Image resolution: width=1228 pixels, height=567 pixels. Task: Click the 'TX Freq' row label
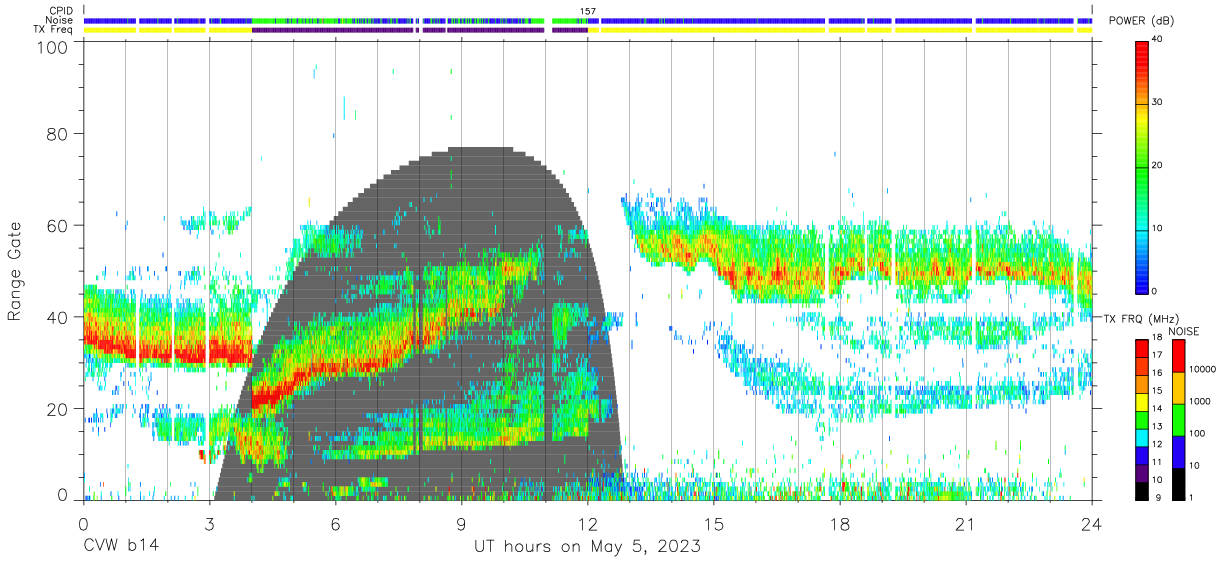point(54,30)
